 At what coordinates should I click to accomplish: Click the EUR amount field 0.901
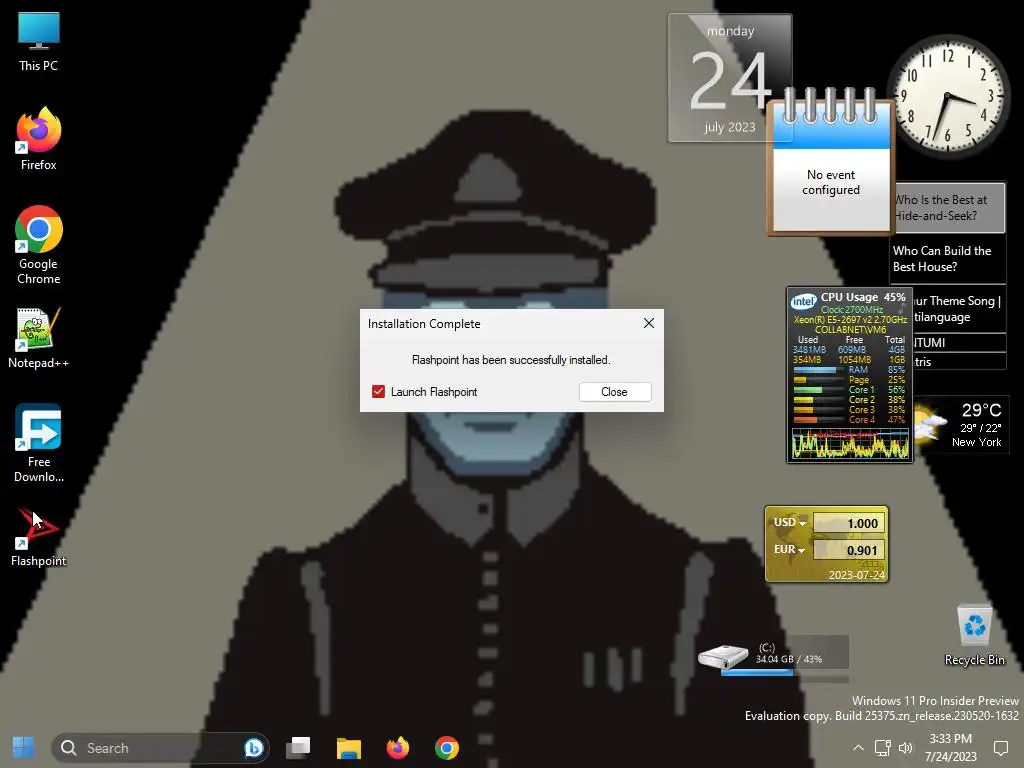click(x=850, y=551)
